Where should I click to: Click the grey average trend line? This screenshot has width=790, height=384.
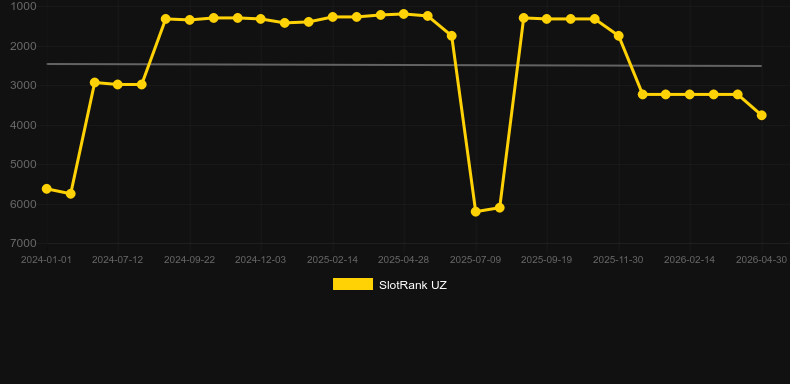click(404, 65)
